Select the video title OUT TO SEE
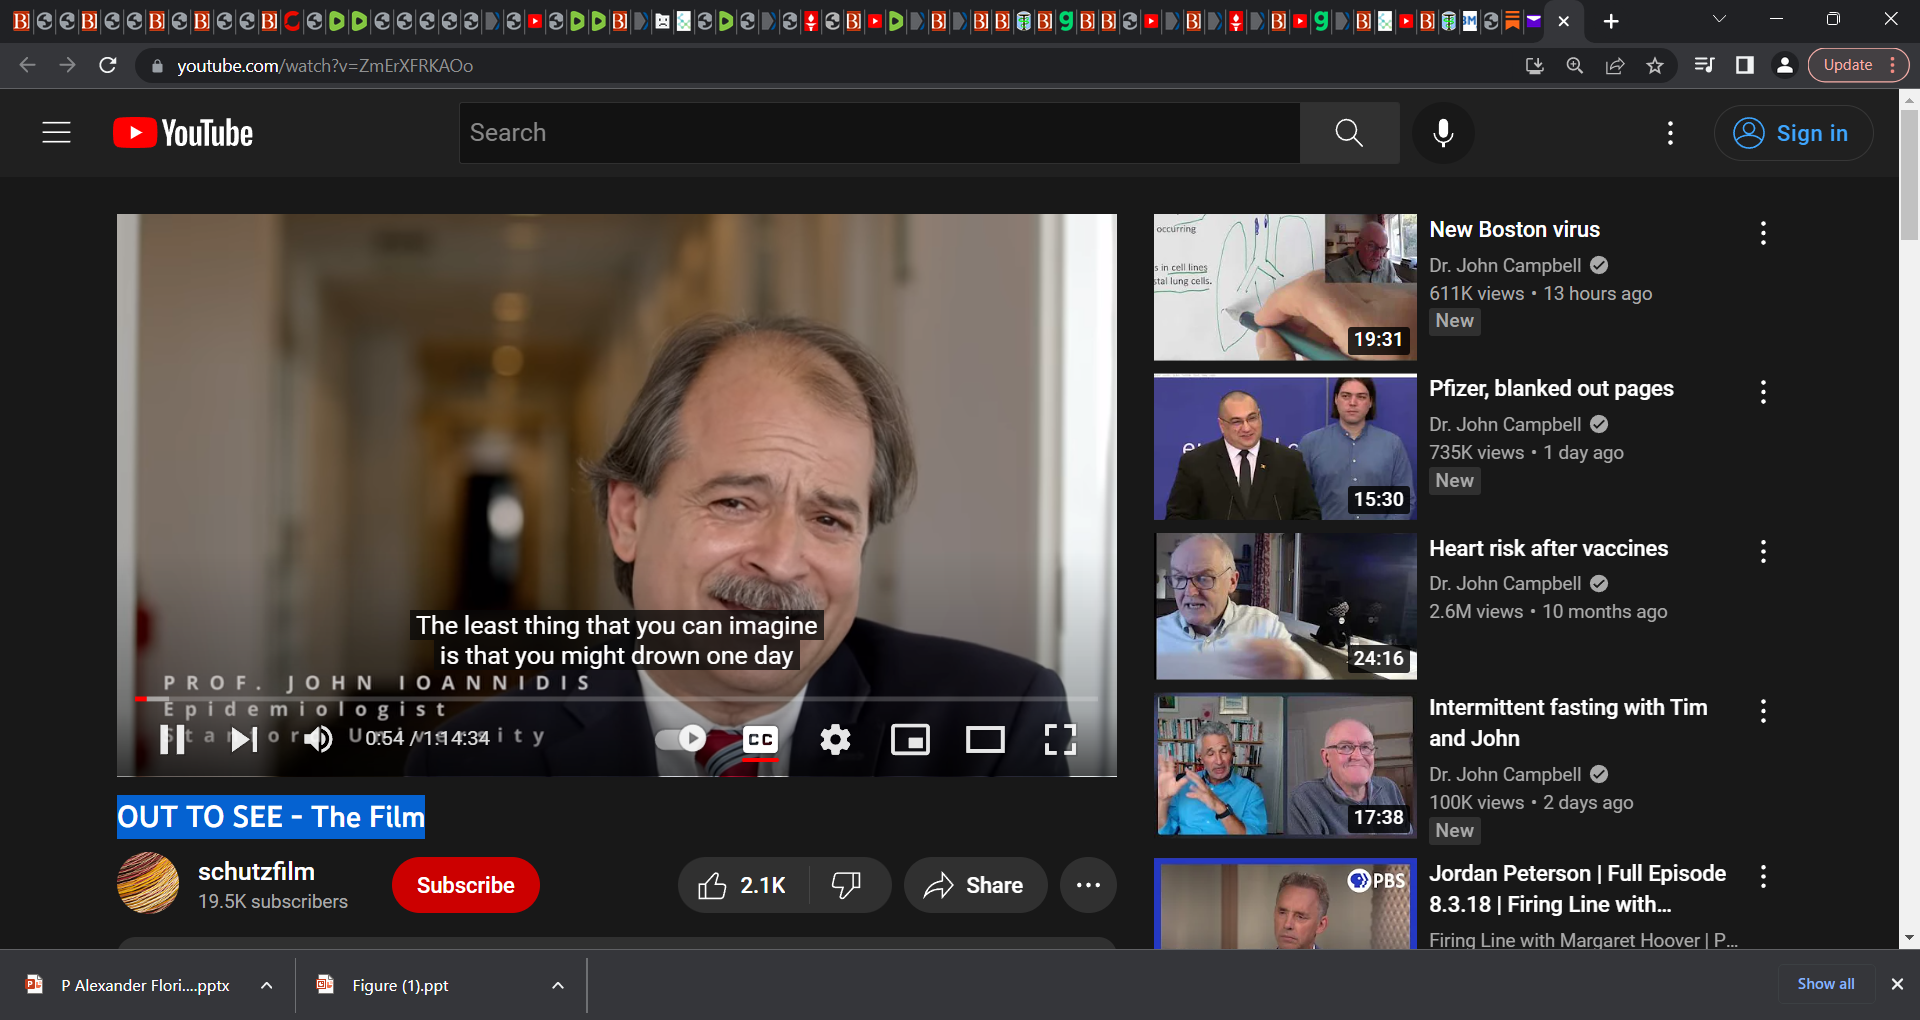Image resolution: width=1920 pixels, height=1020 pixels. [x=271, y=817]
